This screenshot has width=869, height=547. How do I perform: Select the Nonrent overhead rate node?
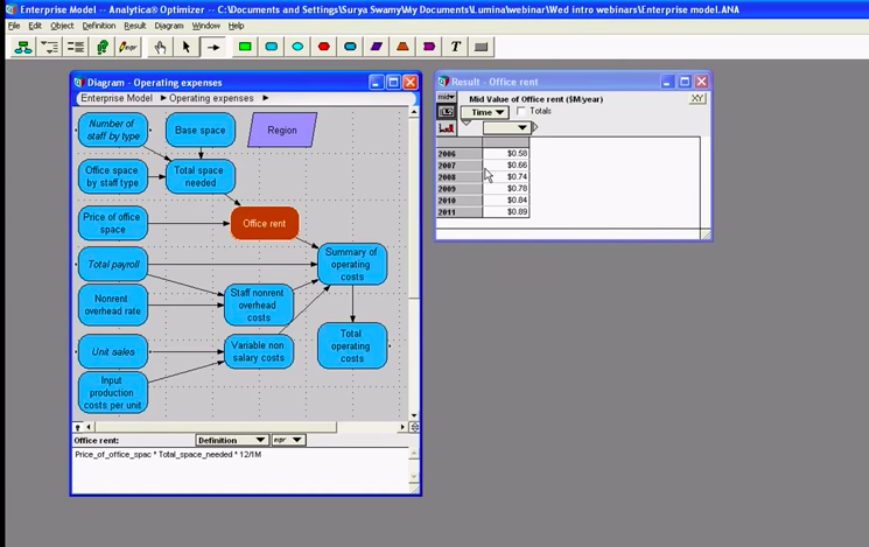(x=113, y=305)
